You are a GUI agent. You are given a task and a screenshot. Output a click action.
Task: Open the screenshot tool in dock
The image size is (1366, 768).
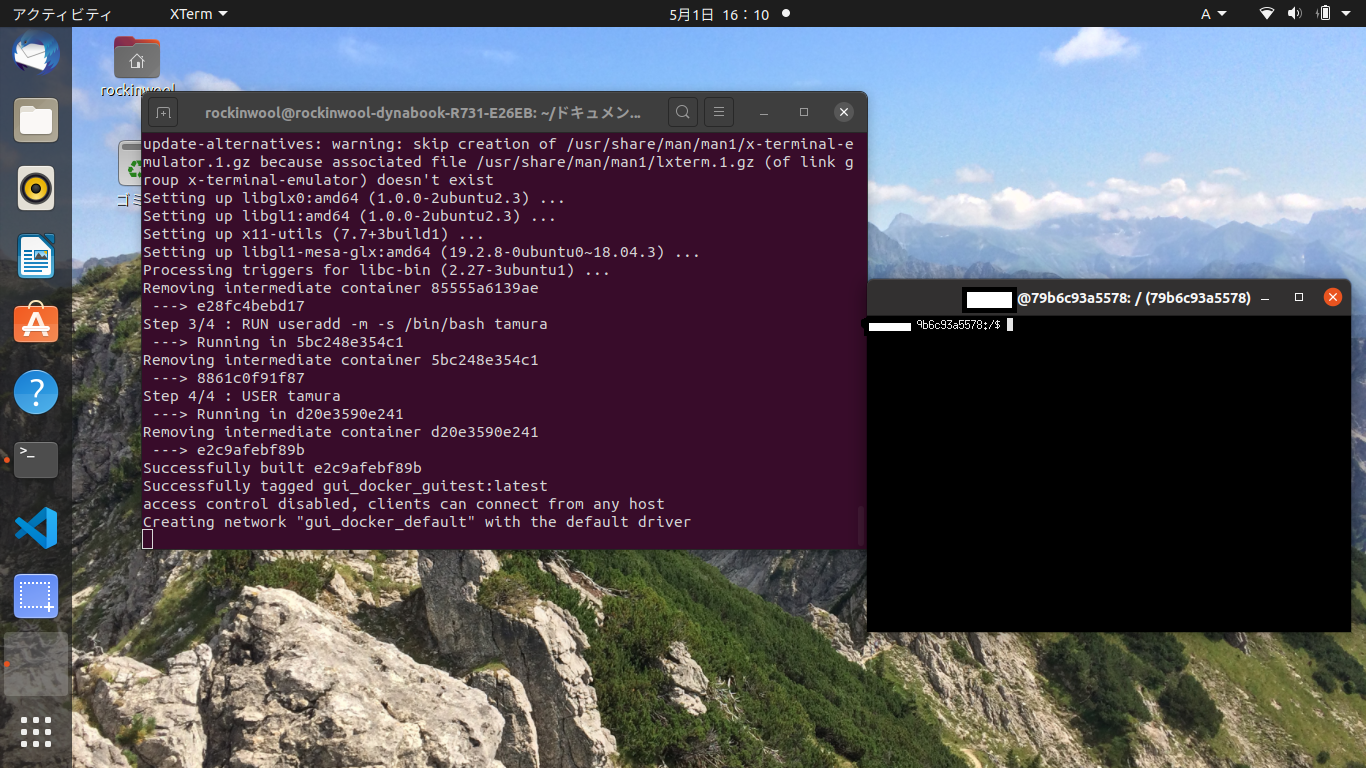[x=36, y=596]
